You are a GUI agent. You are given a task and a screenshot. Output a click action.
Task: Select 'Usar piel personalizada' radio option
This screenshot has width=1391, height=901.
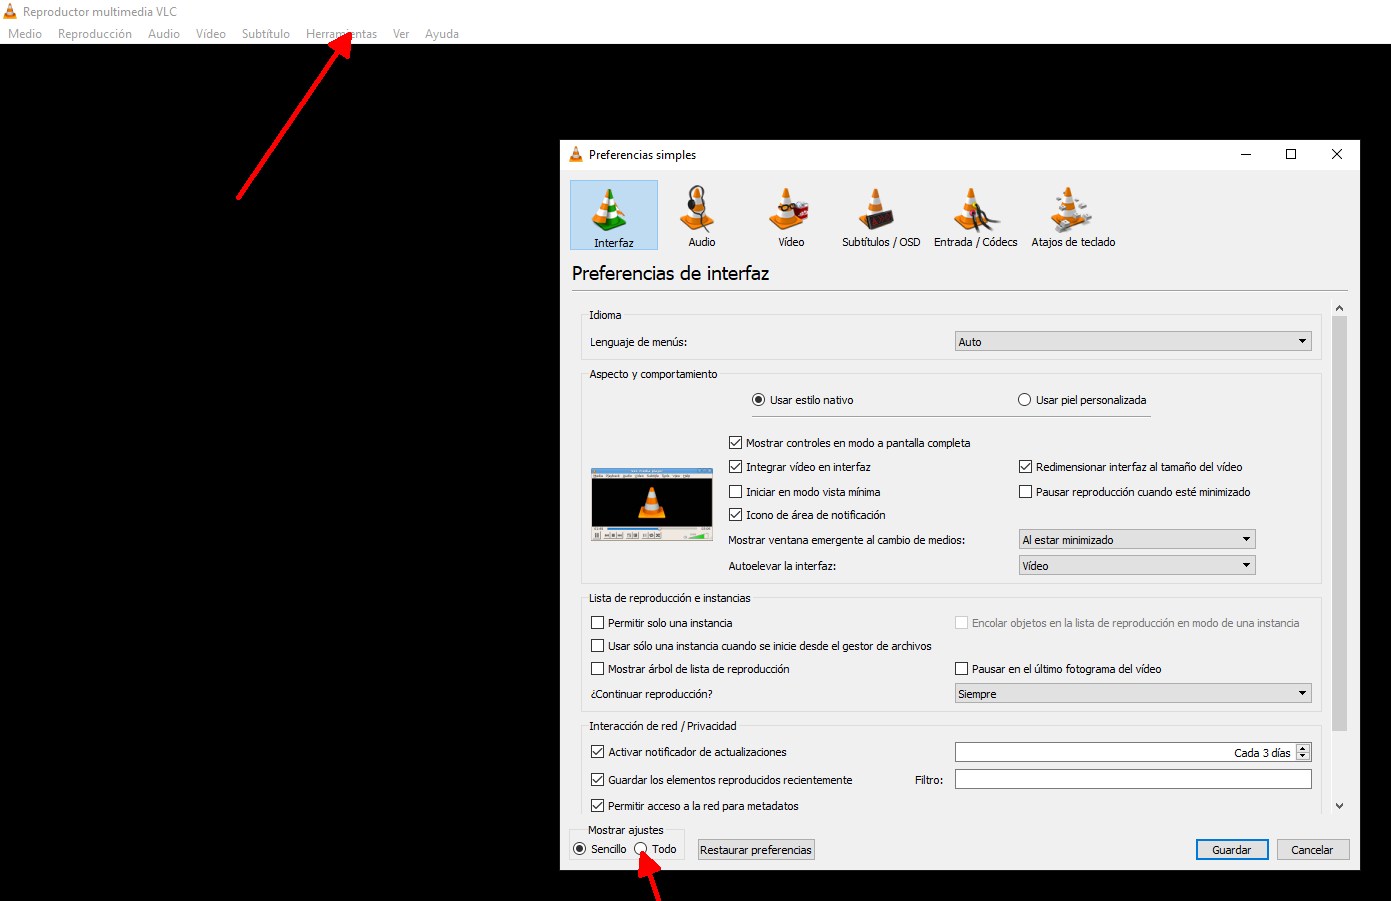tap(1024, 400)
